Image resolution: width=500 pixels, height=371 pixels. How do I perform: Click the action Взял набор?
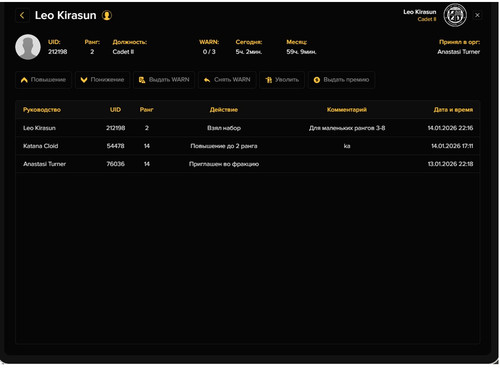(224, 128)
